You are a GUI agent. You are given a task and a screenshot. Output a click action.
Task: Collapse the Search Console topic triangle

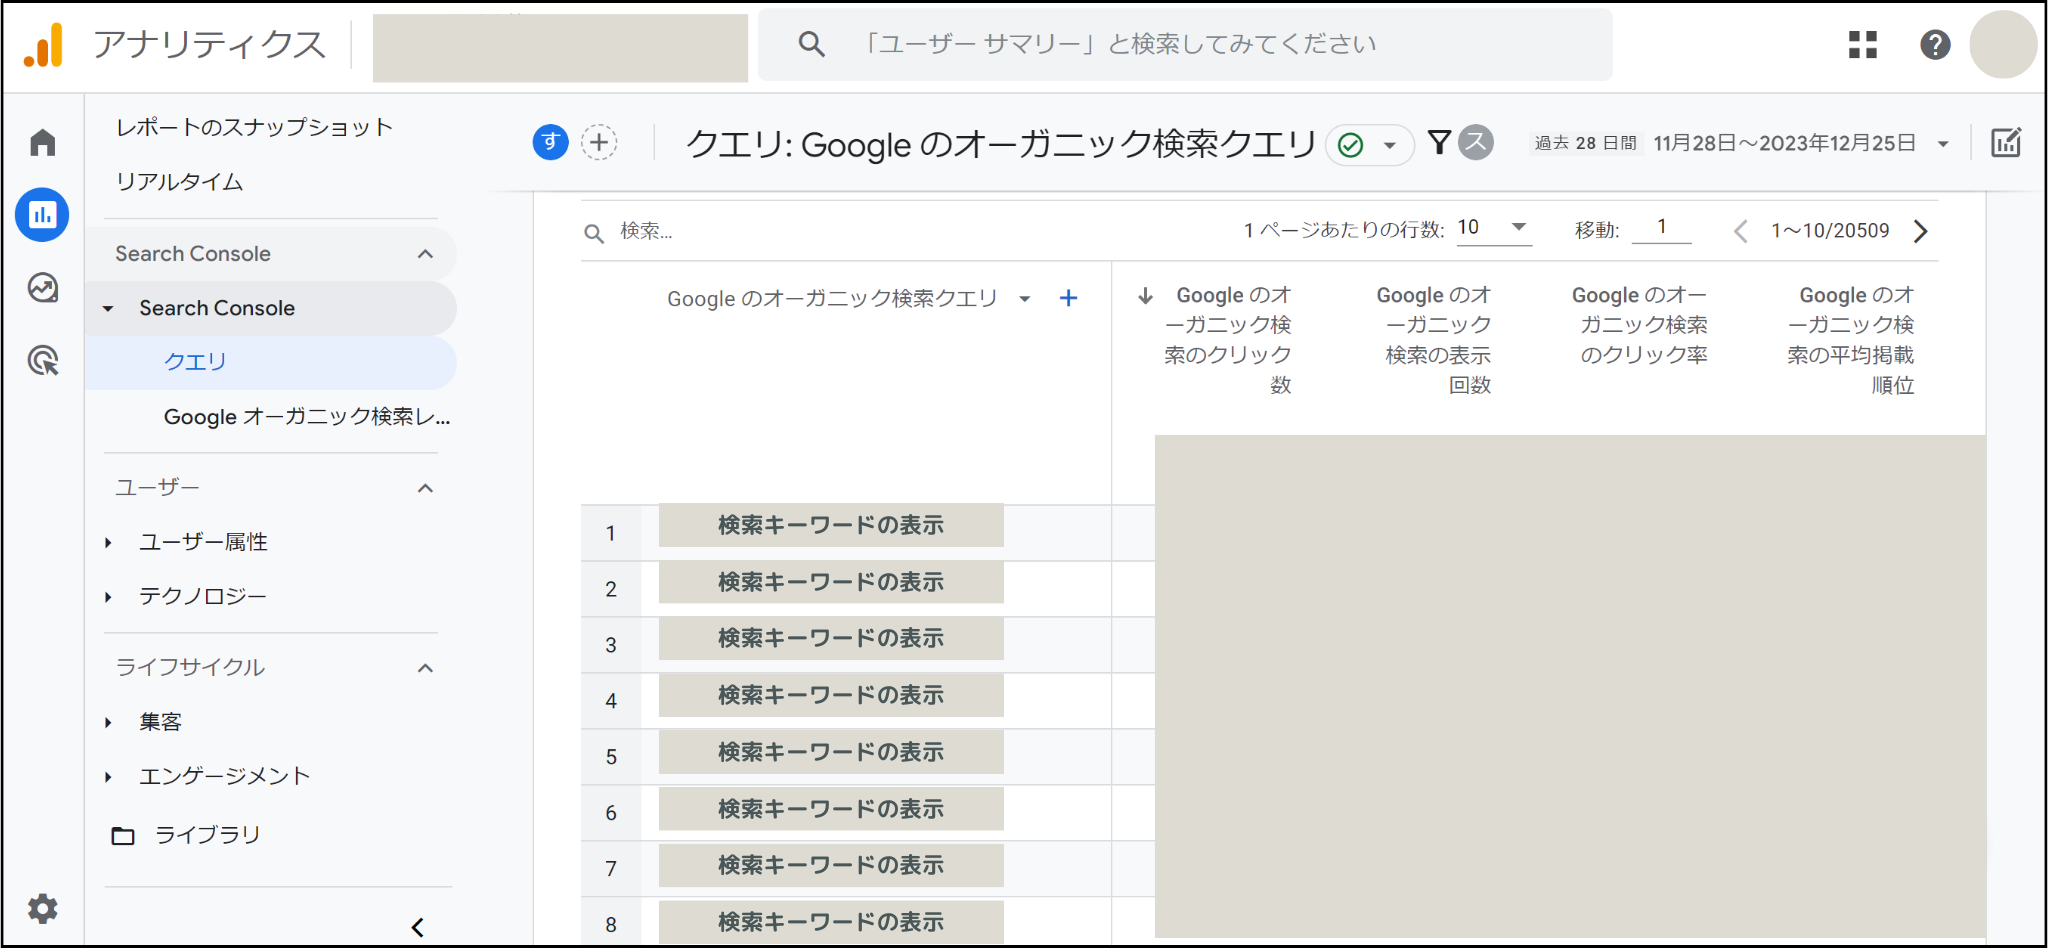click(108, 309)
